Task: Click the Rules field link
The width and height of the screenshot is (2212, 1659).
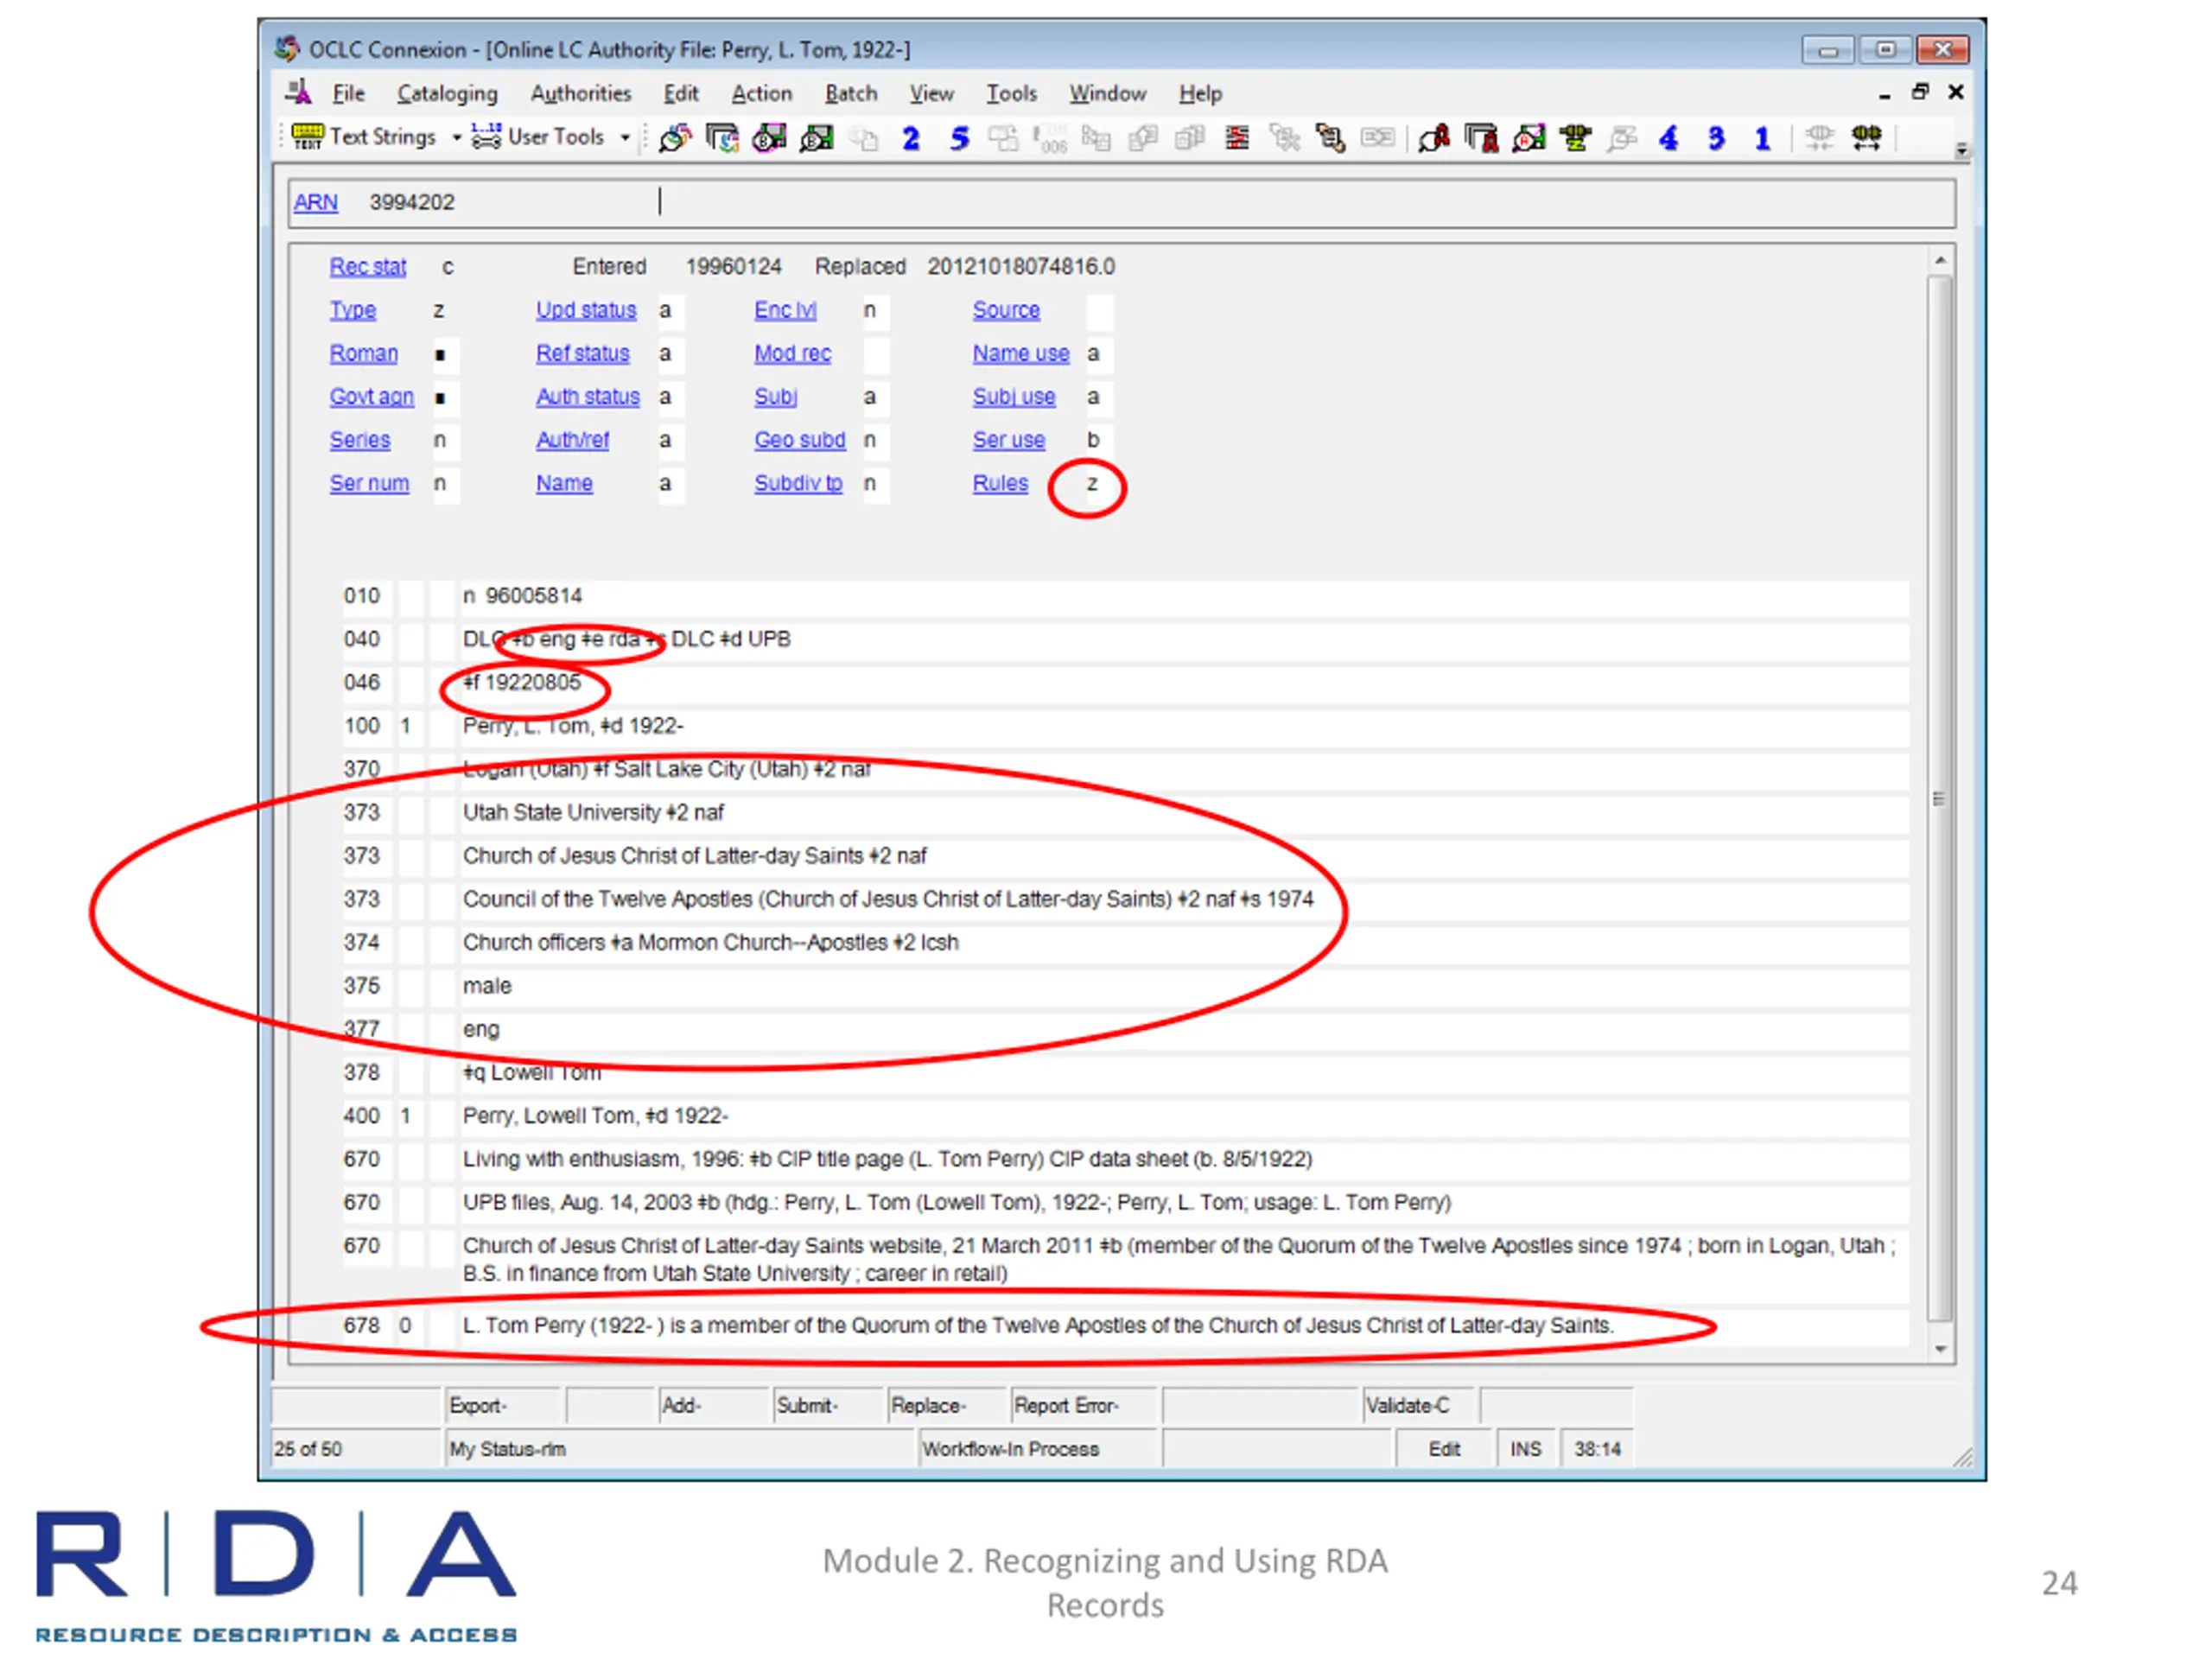Action: pyautogui.click(x=1000, y=483)
